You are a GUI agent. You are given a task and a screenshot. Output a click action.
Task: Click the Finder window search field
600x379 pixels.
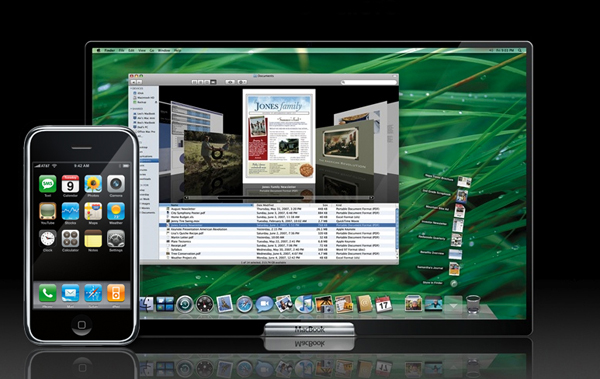[369, 82]
